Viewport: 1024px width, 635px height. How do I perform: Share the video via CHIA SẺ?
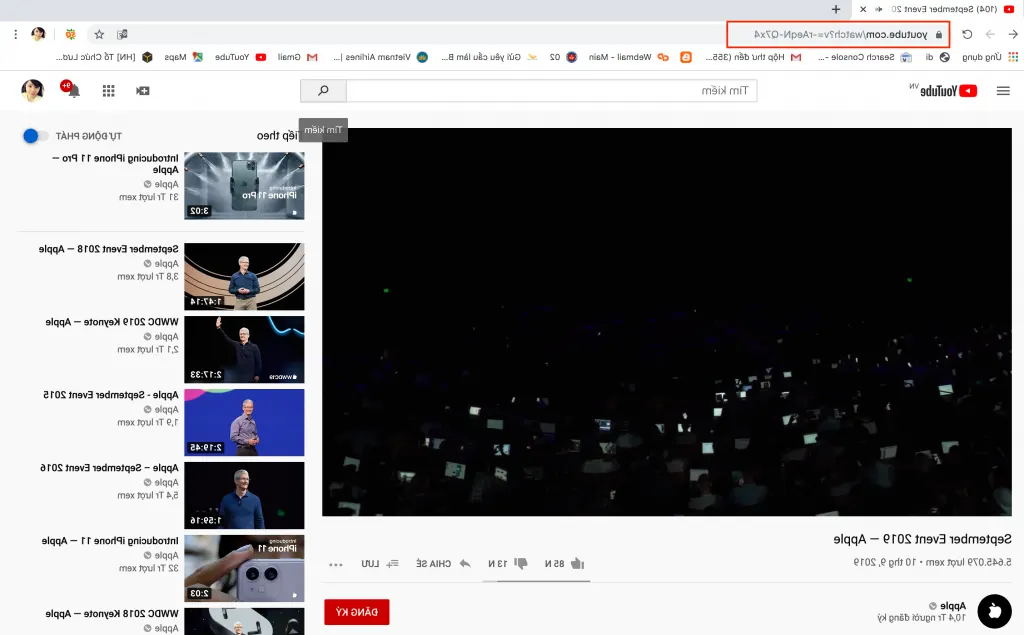coord(443,563)
